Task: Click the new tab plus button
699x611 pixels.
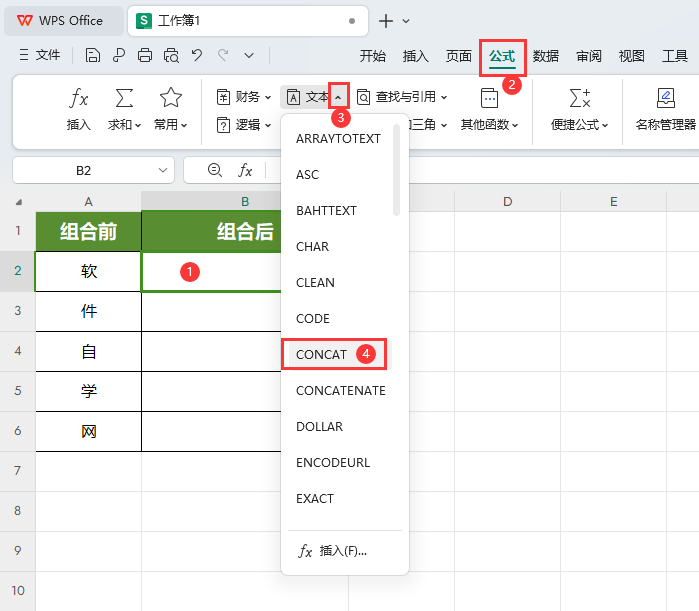Action: (386, 21)
